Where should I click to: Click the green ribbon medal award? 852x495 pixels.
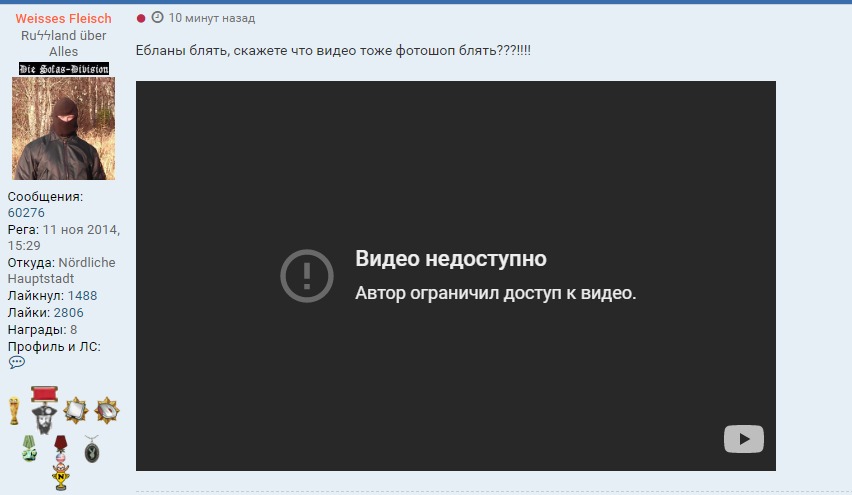(29, 448)
